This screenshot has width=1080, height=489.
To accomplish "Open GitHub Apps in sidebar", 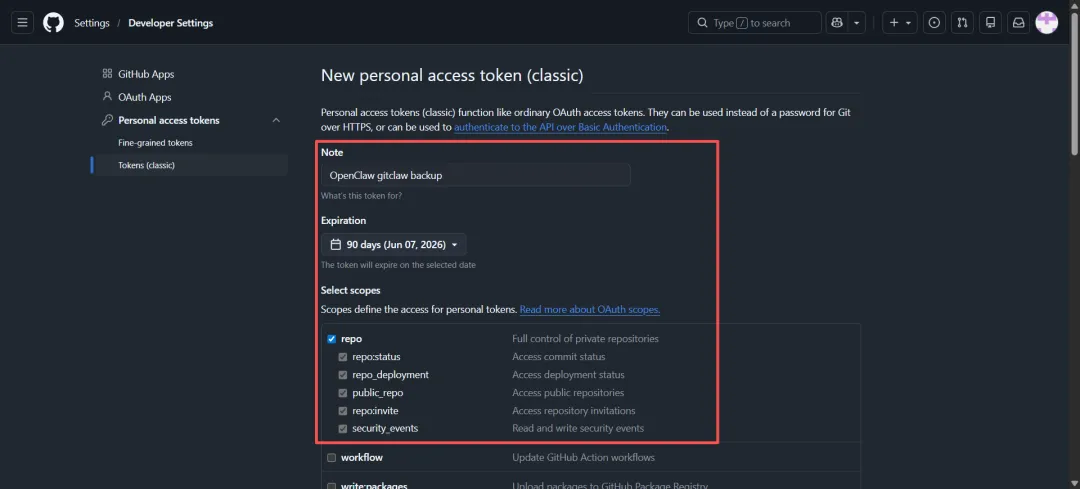I will [x=145, y=74].
